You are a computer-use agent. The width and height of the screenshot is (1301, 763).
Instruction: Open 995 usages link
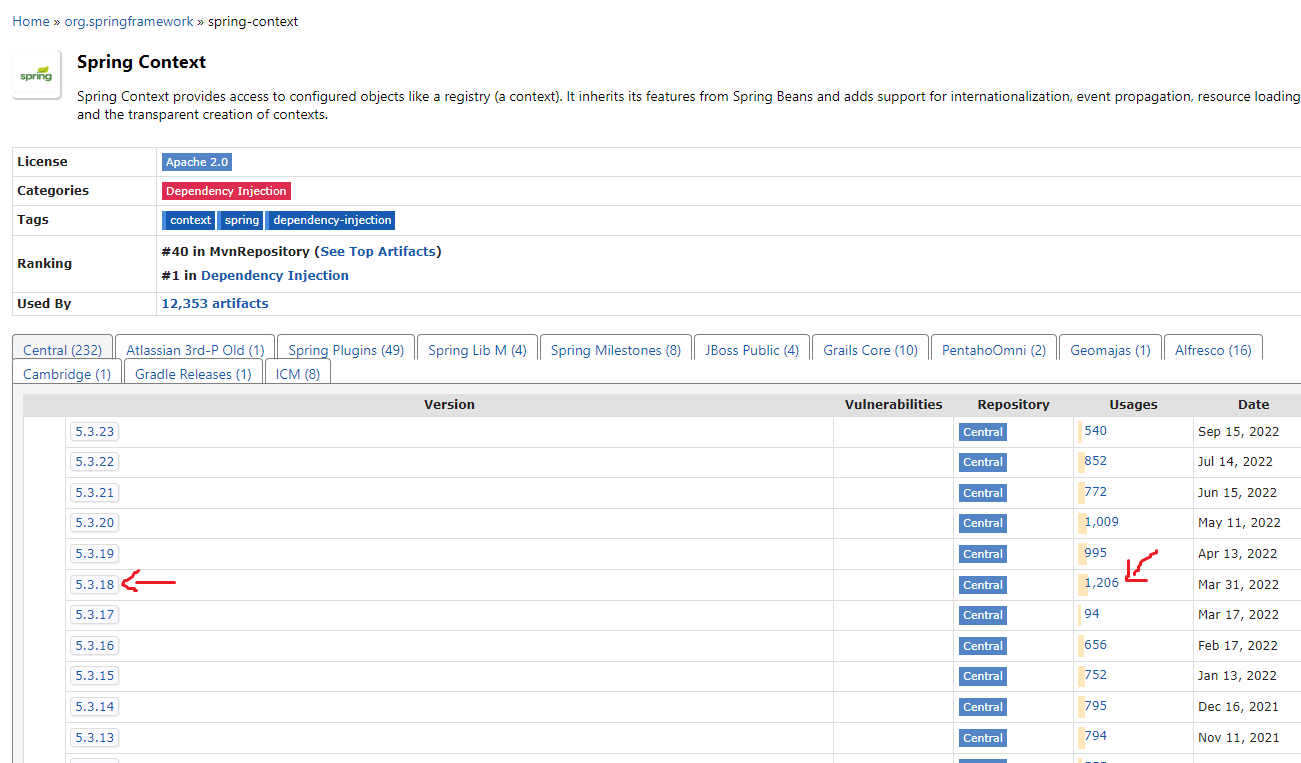[x=1095, y=553]
